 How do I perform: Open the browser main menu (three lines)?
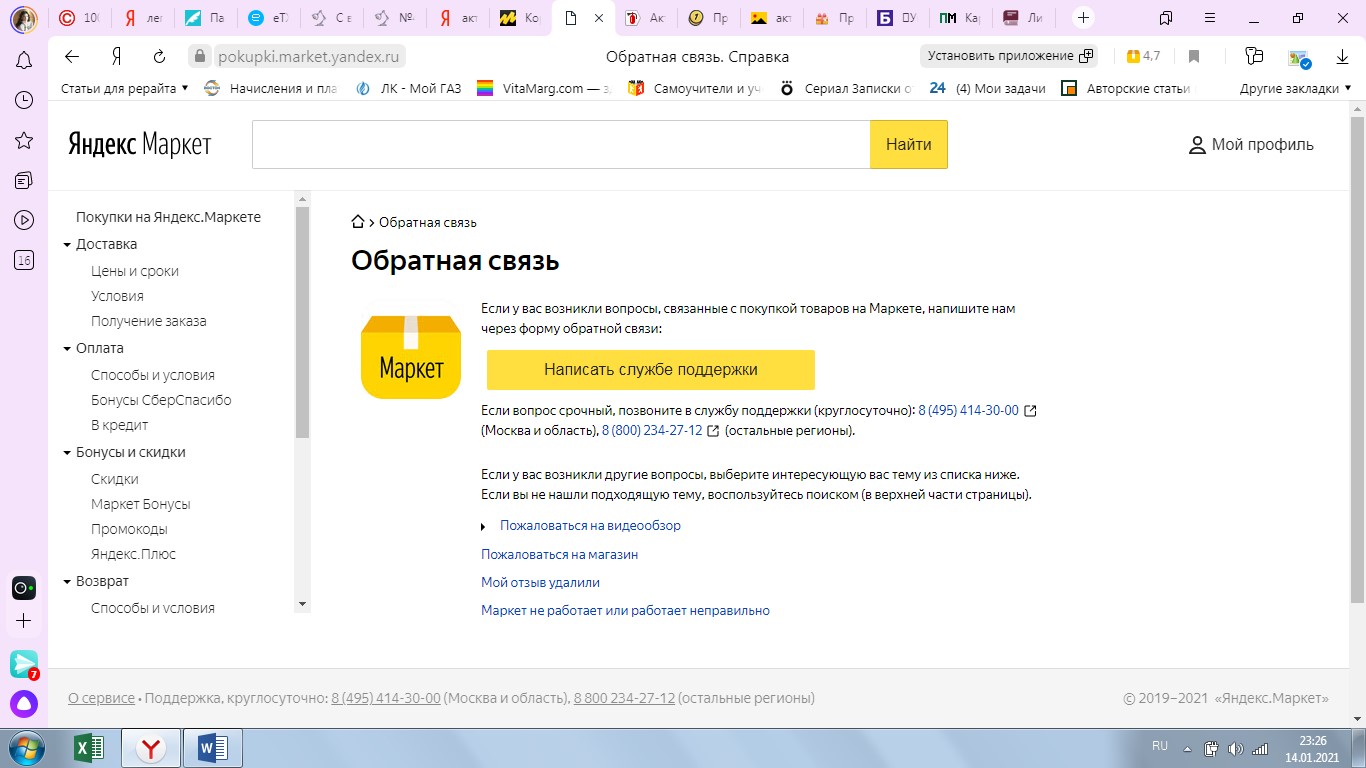coord(1211,17)
